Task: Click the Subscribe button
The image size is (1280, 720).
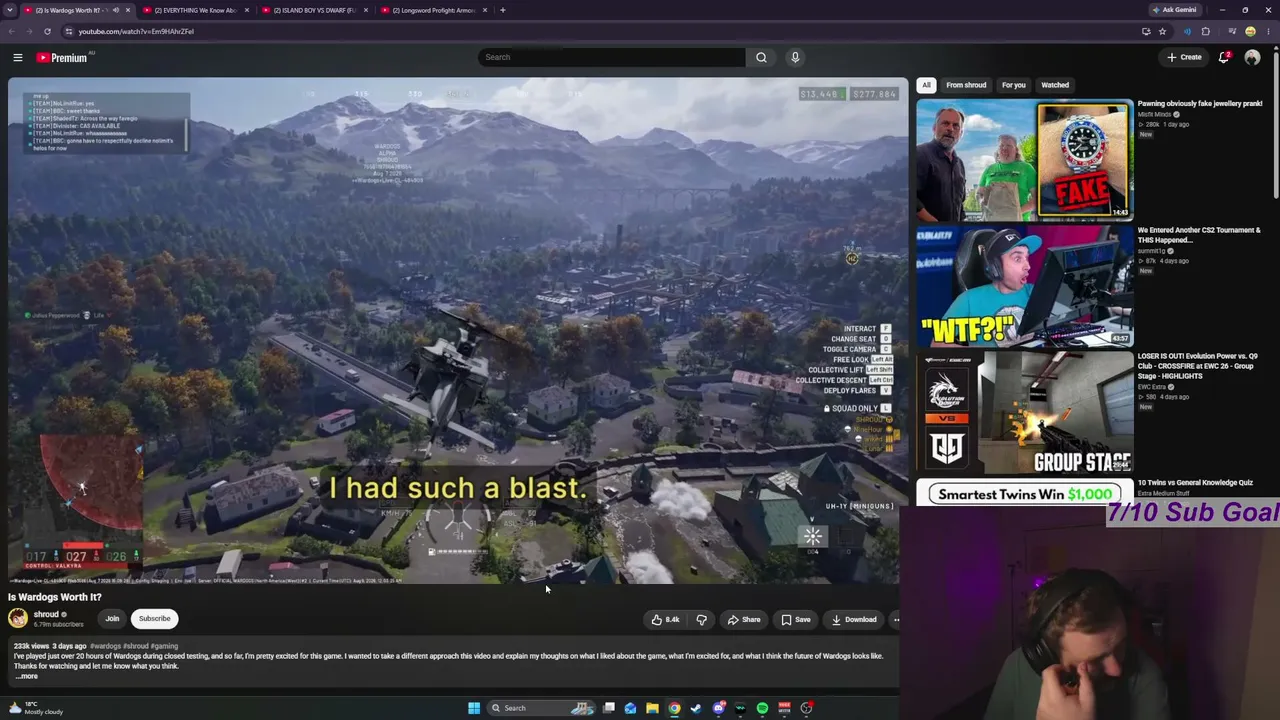Action: 155,619
